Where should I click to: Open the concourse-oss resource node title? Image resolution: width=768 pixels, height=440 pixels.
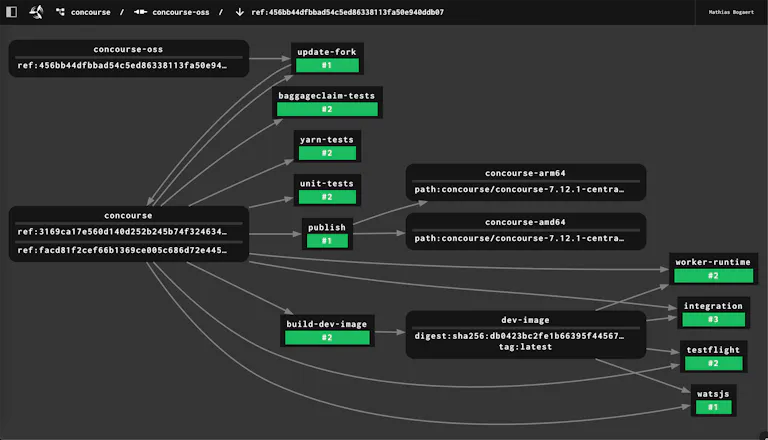(x=128, y=49)
